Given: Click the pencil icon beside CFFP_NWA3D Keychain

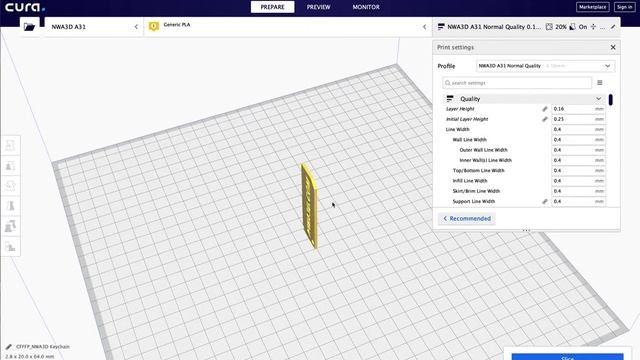Looking at the screenshot, I should pyautogui.click(x=9, y=347).
